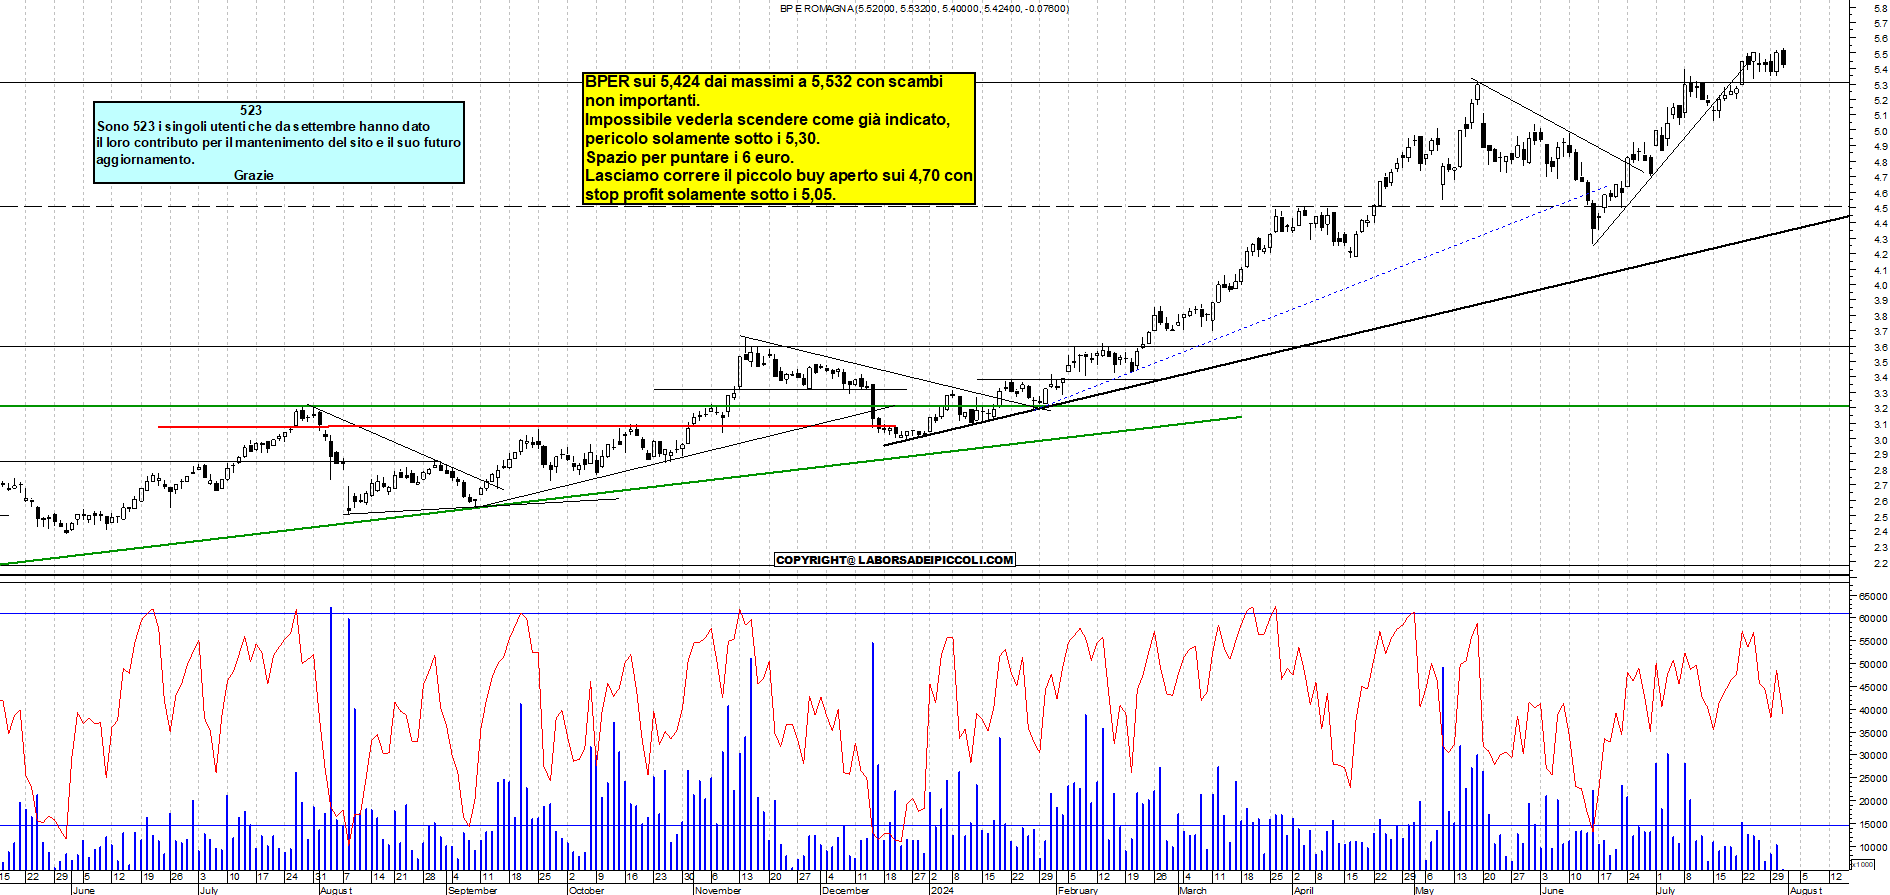The width and height of the screenshot is (1890, 895).
Task: Click the 2.5 price axis label
Action: click(1881, 518)
